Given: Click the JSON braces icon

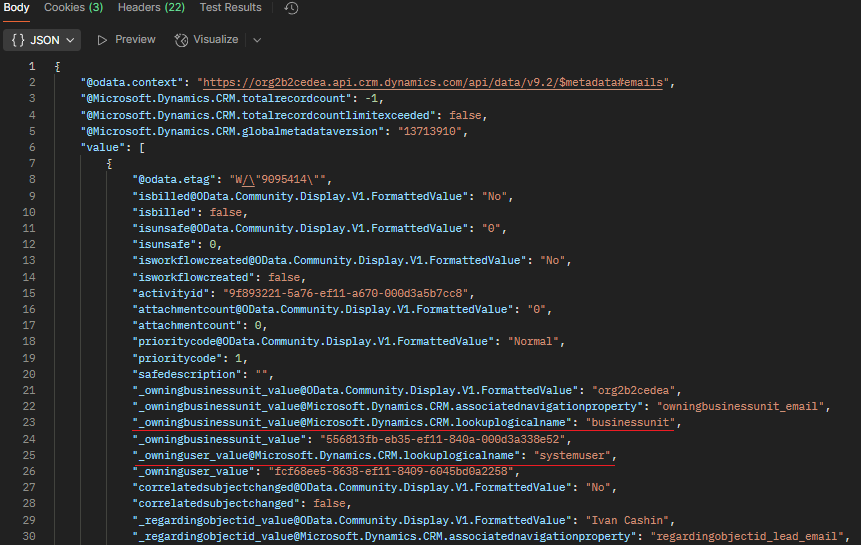Looking at the screenshot, I should pyautogui.click(x=18, y=40).
